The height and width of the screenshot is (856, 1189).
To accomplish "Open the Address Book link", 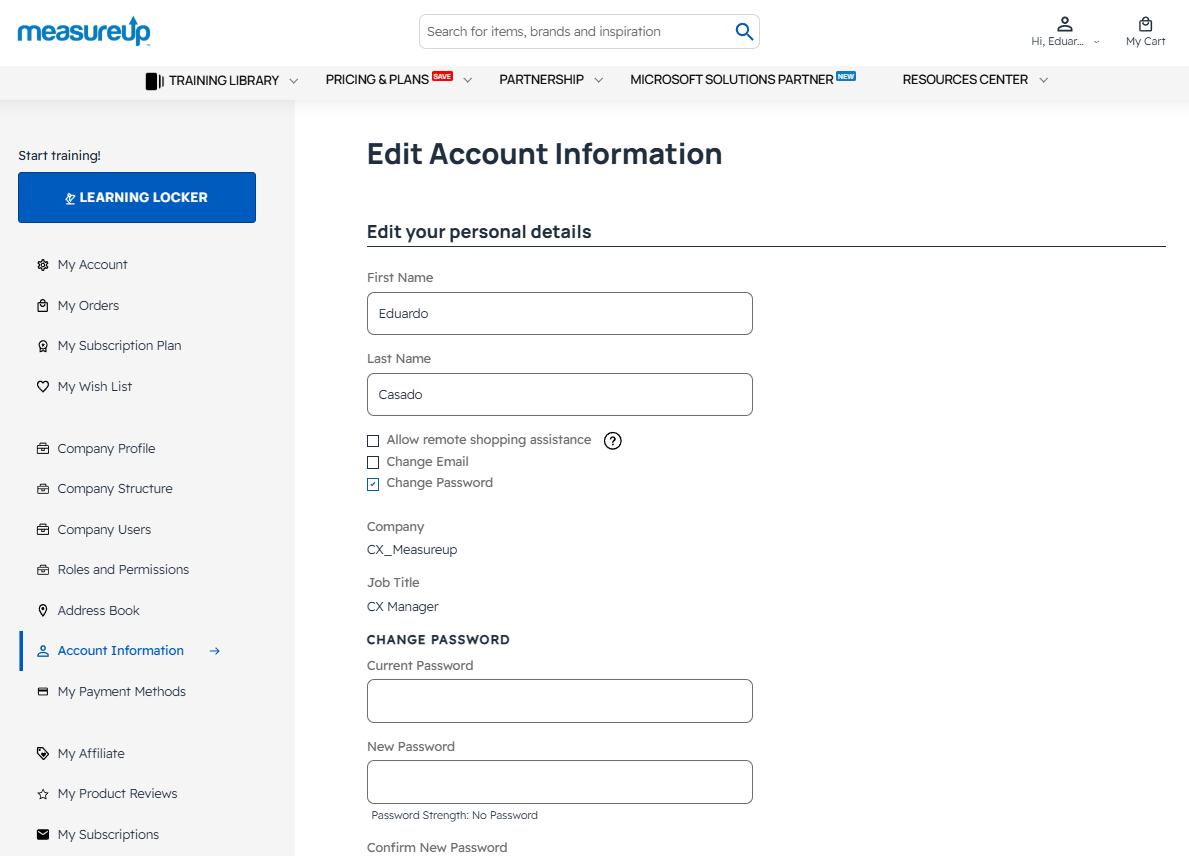I will click(99, 610).
